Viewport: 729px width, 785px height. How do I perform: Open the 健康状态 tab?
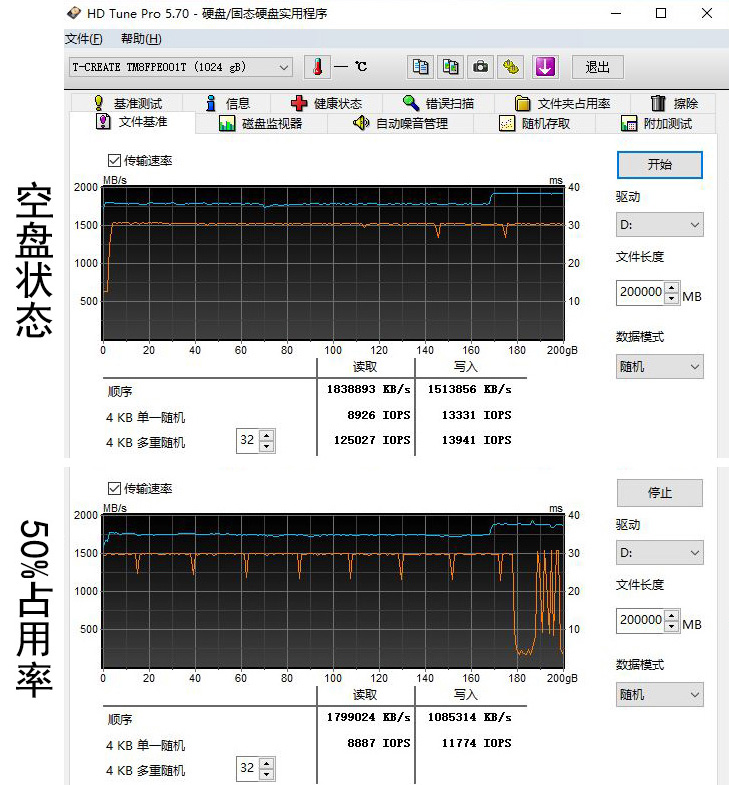326,103
